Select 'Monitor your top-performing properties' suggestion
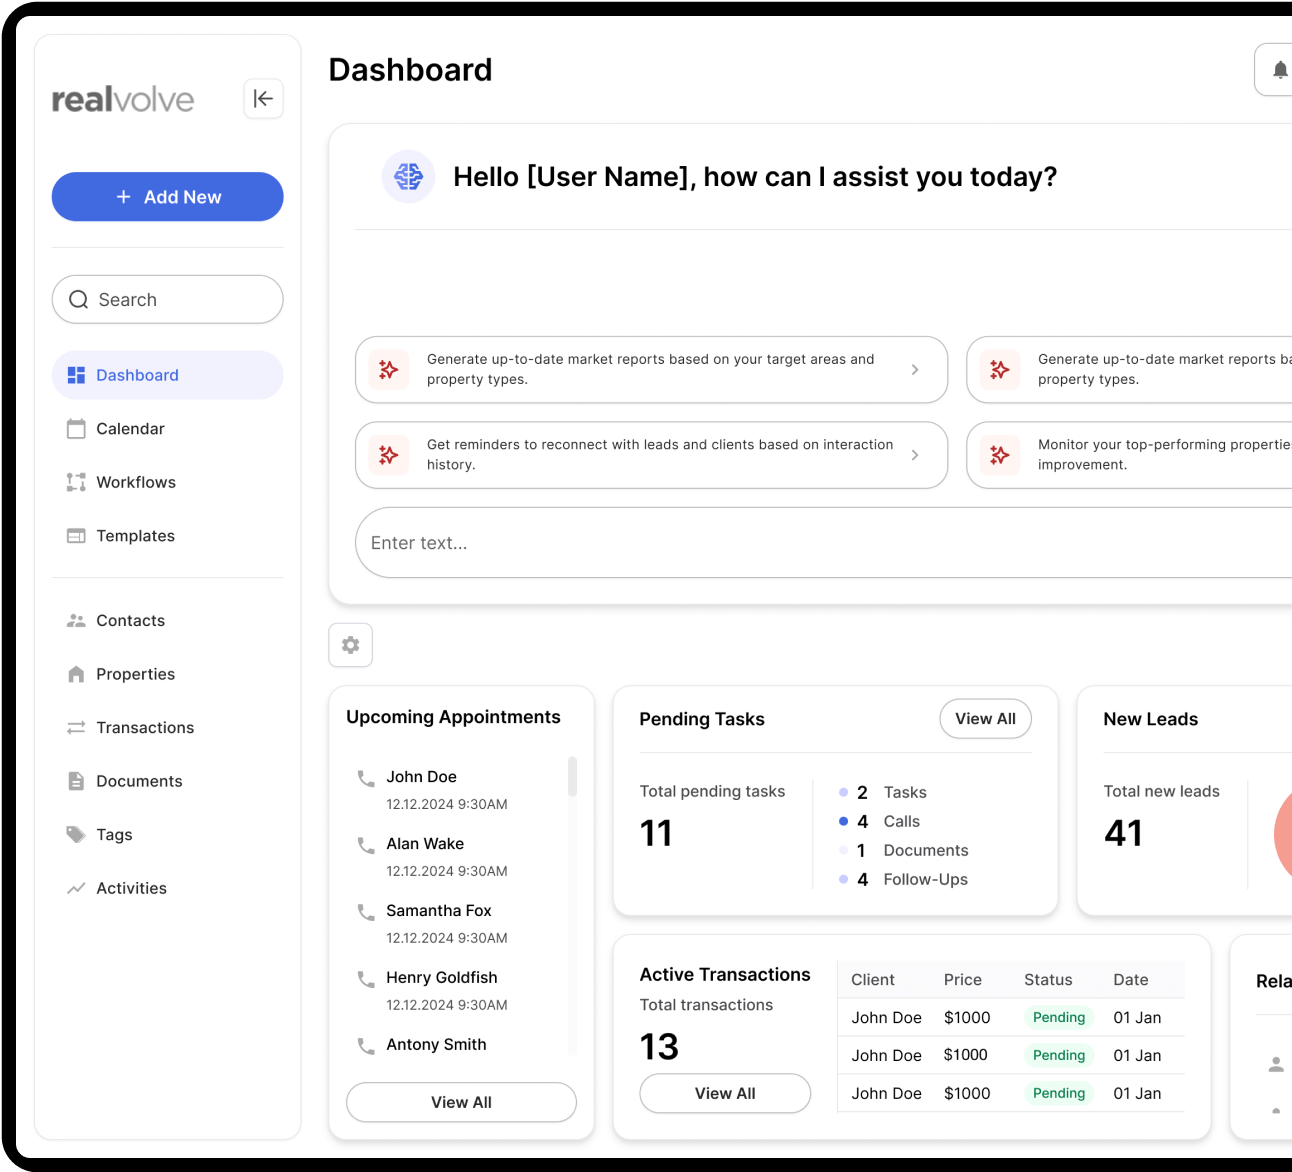Image resolution: width=1292 pixels, height=1172 pixels. pyautogui.click(x=1129, y=455)
